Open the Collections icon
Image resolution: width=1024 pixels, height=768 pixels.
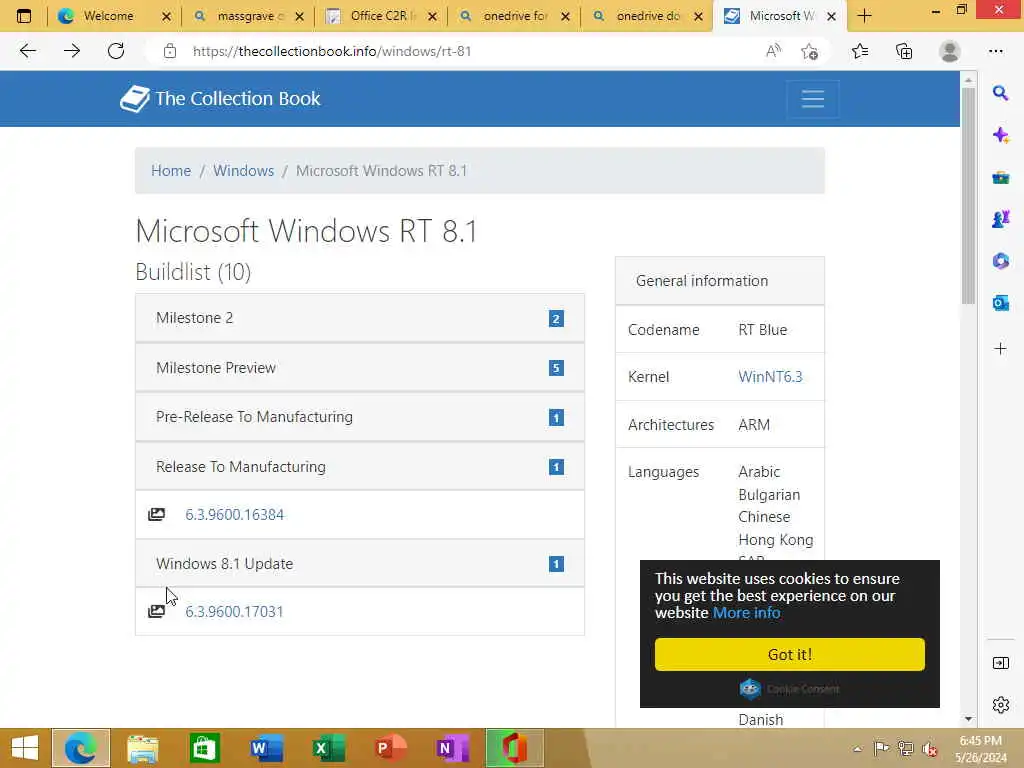[904, 51]
